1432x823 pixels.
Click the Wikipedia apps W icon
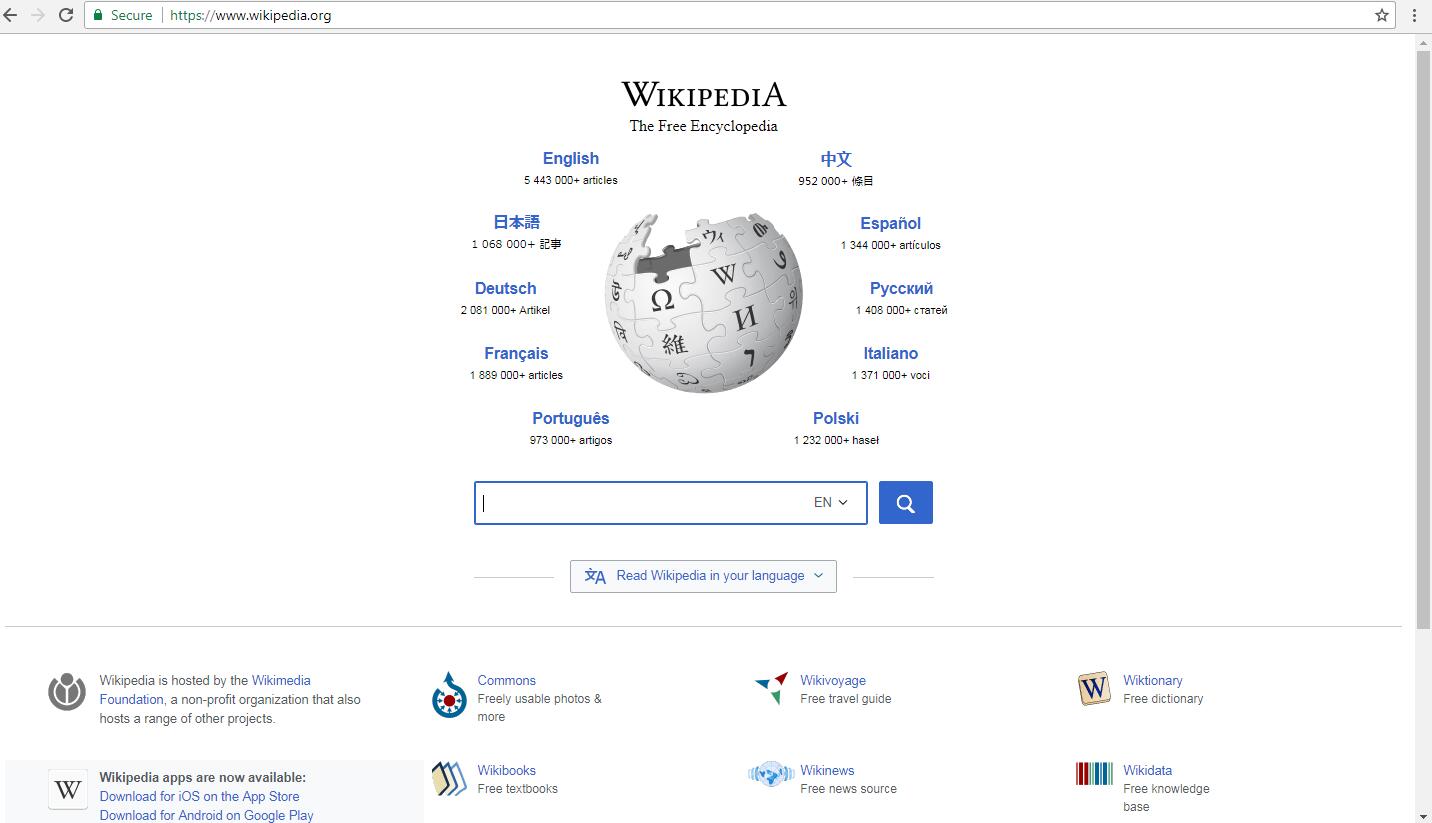(x=67, y=789)
